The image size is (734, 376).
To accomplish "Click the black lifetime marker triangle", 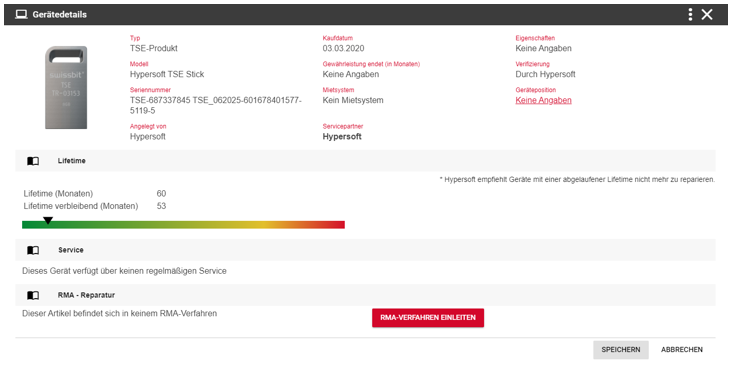I will pos(48,221).
